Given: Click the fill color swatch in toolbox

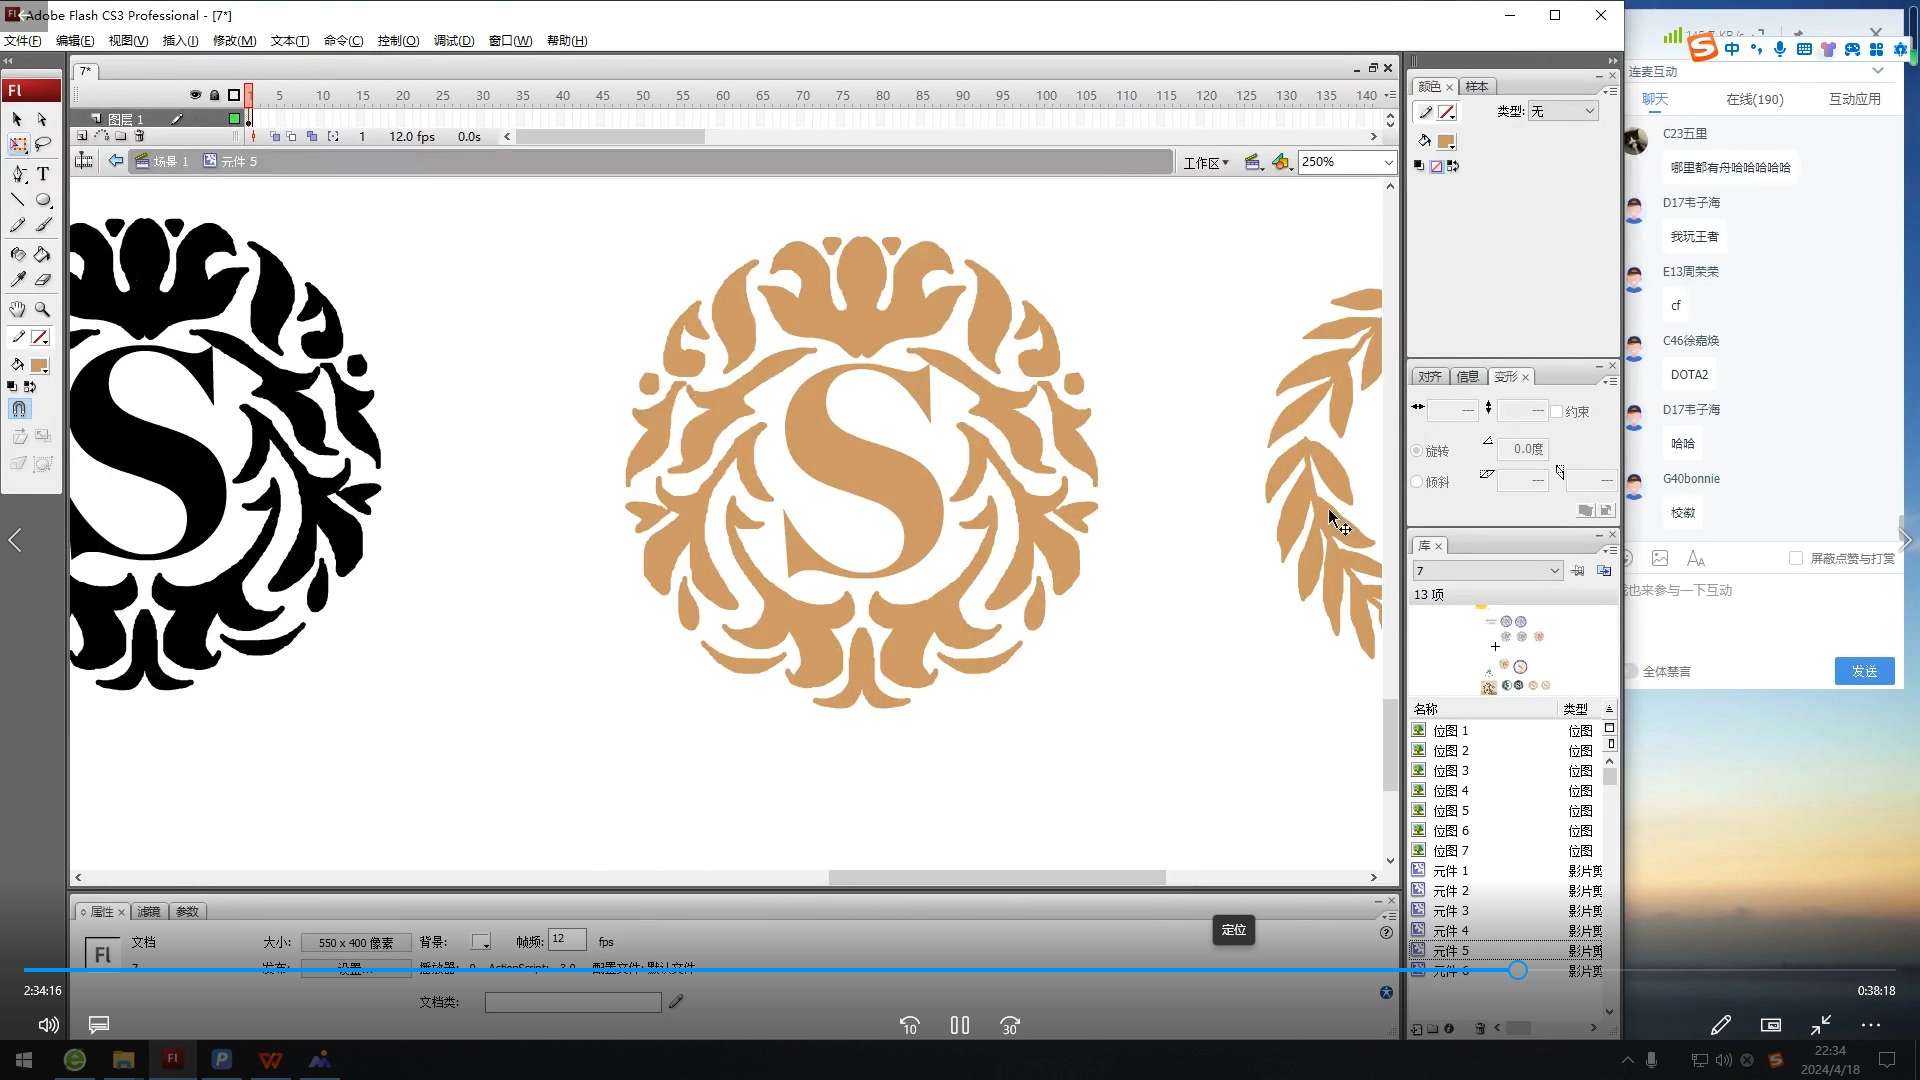Looking at the screenshot, I should (39, 366).
